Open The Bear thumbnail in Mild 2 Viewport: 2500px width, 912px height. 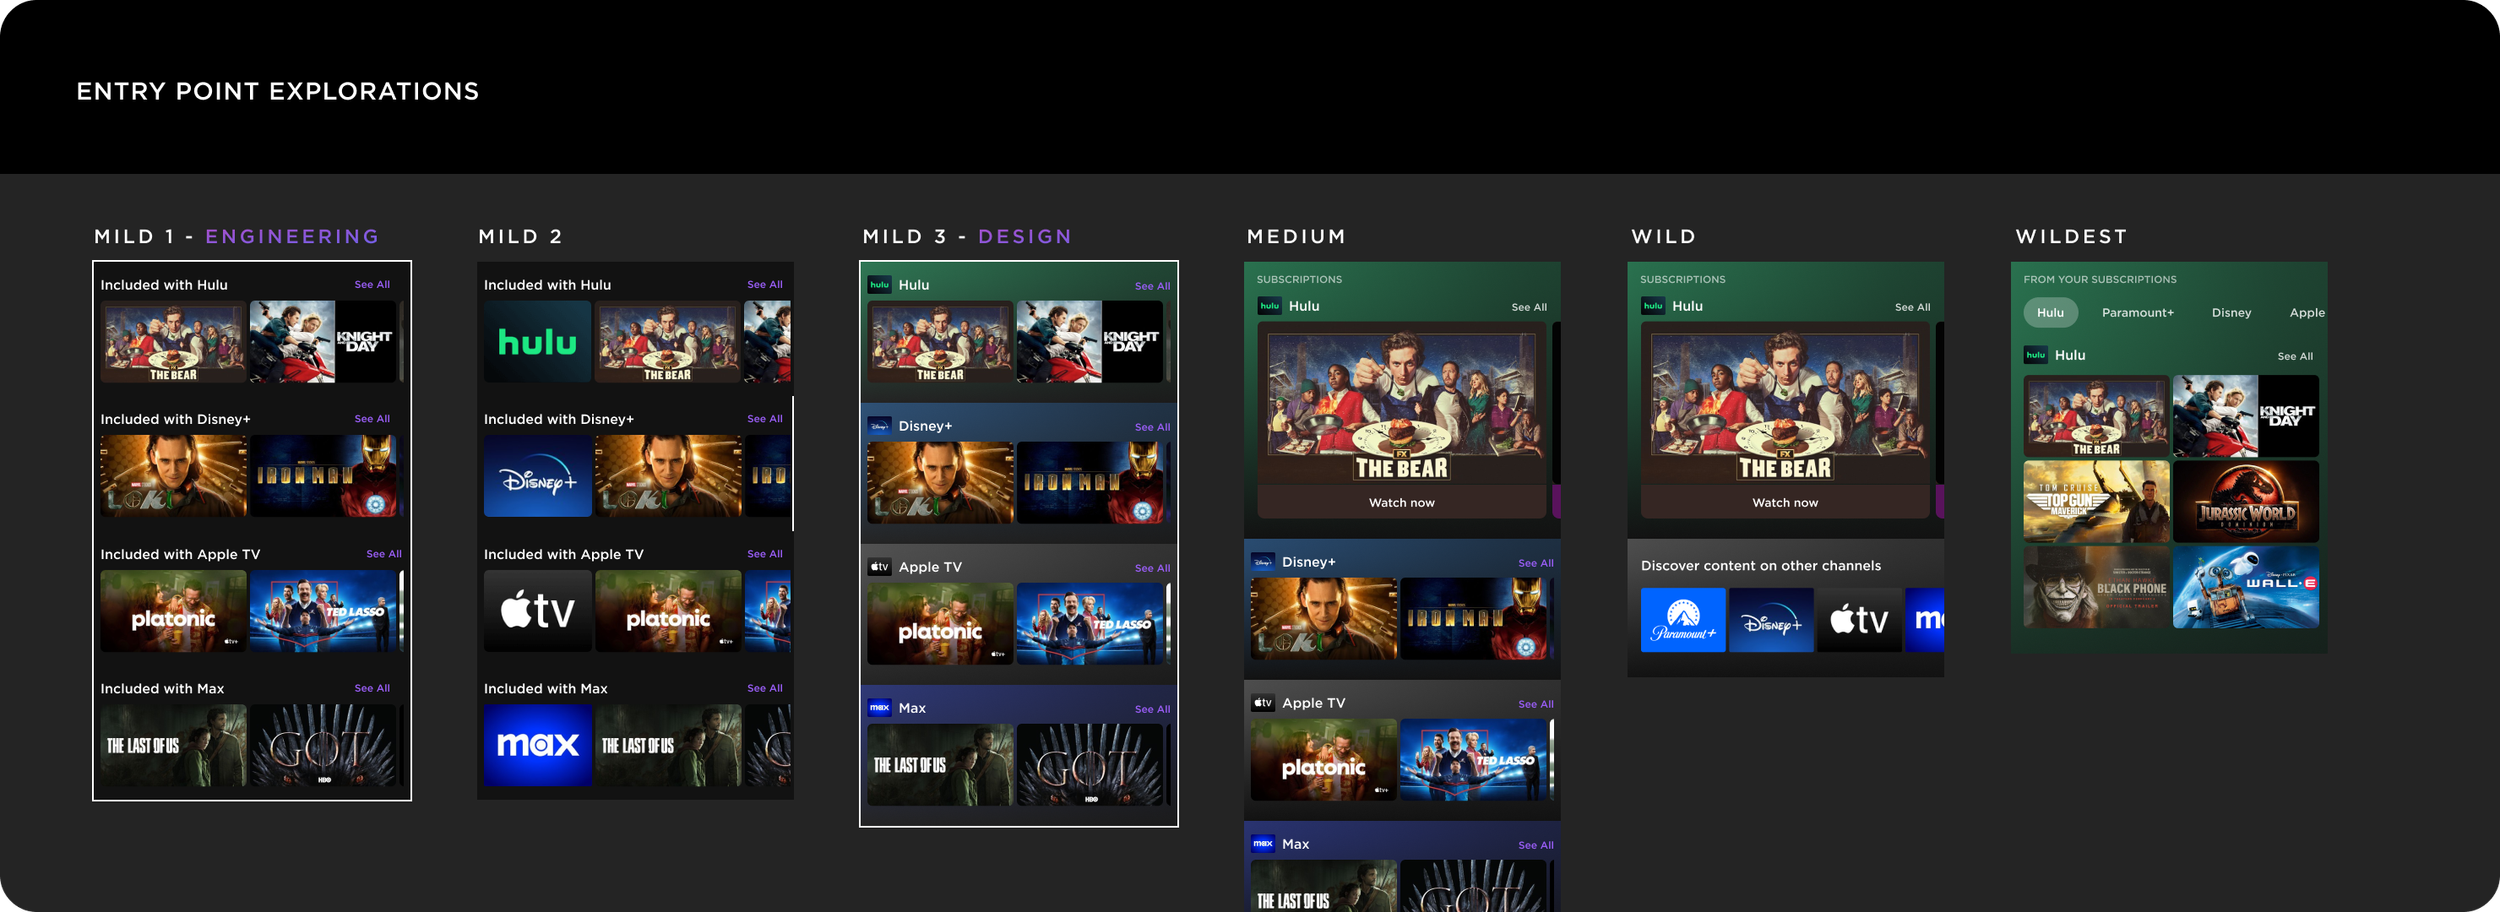pos(668,342)
